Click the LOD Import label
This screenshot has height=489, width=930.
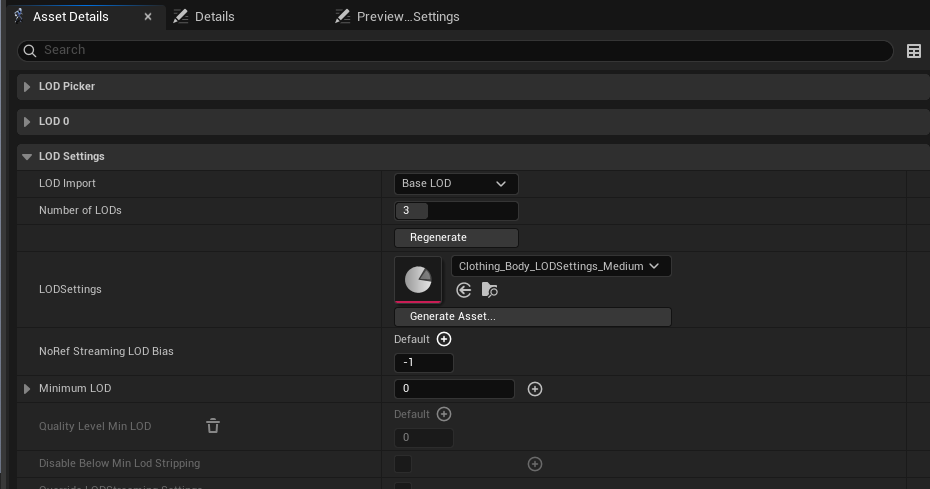(x=67, y=183)
